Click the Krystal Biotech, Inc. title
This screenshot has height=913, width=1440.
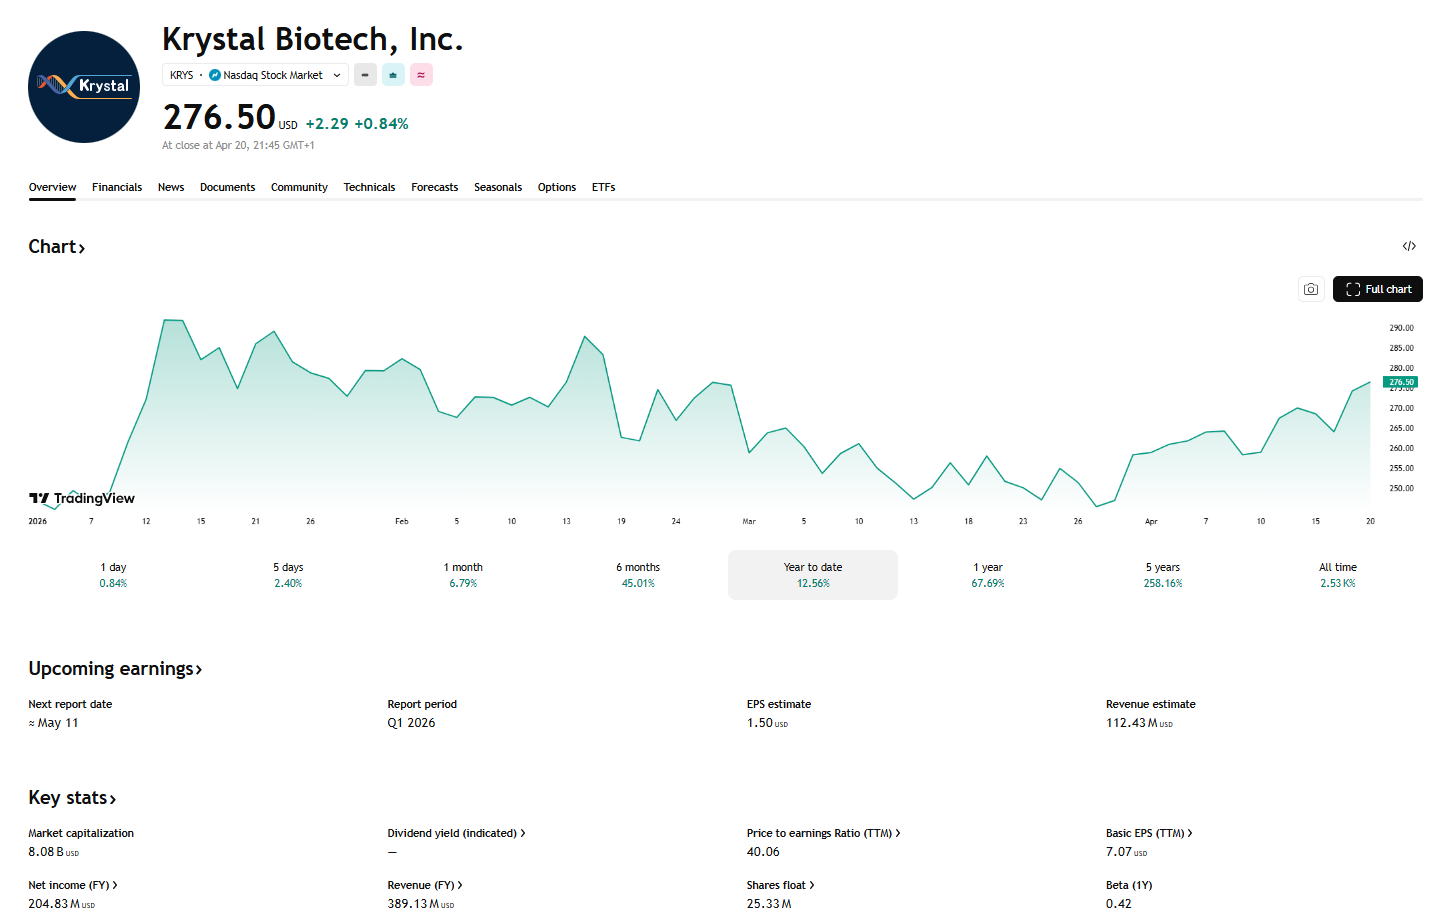point(313,39)
